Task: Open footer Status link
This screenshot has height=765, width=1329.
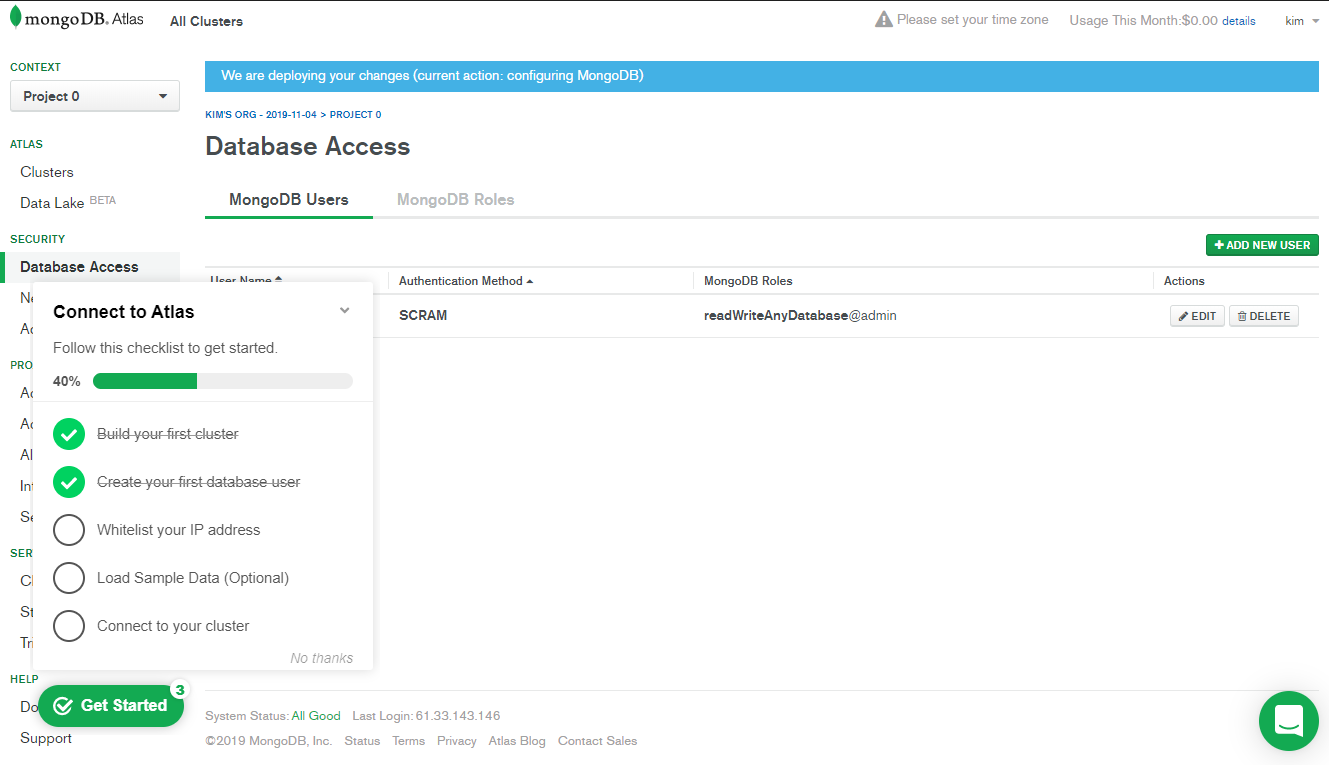Action: 362,741
